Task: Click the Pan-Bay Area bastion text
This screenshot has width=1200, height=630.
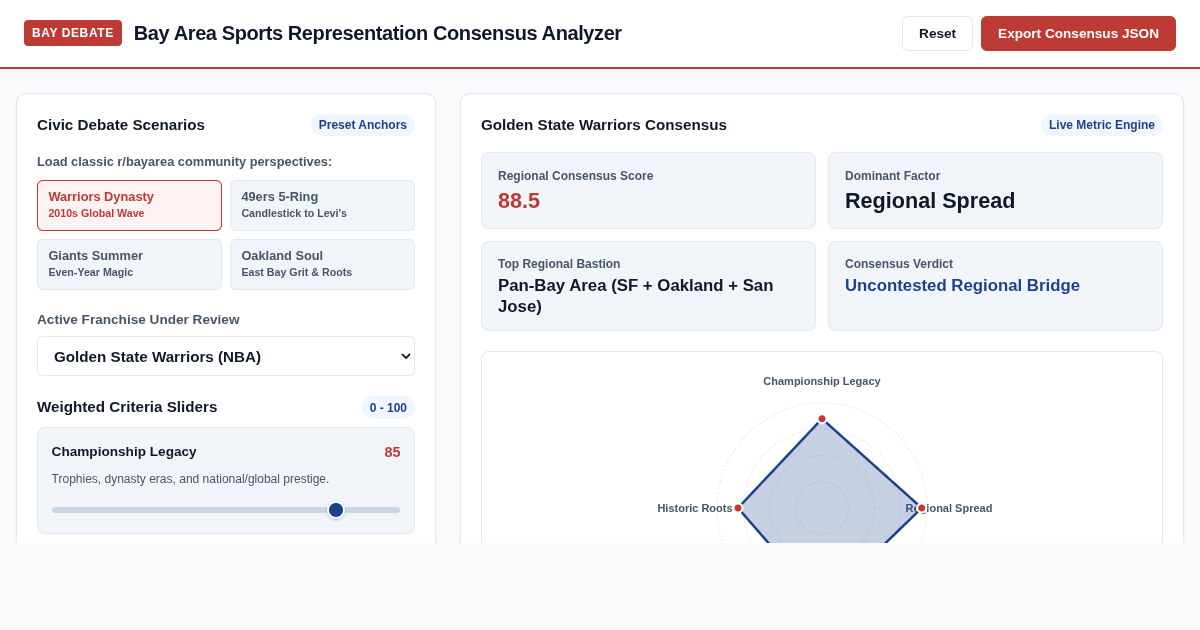Action: click(x=636, y=296)
